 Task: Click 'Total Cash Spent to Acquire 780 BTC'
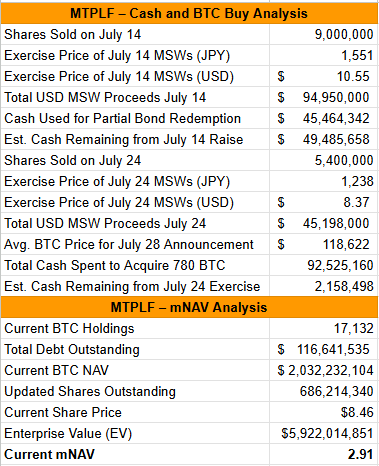[x=115, y=266]
